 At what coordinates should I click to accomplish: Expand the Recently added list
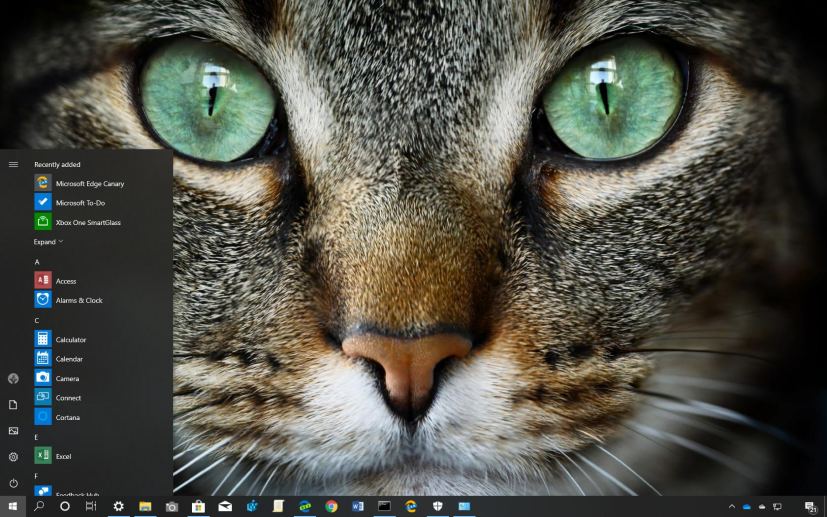(x=48, y=242)
